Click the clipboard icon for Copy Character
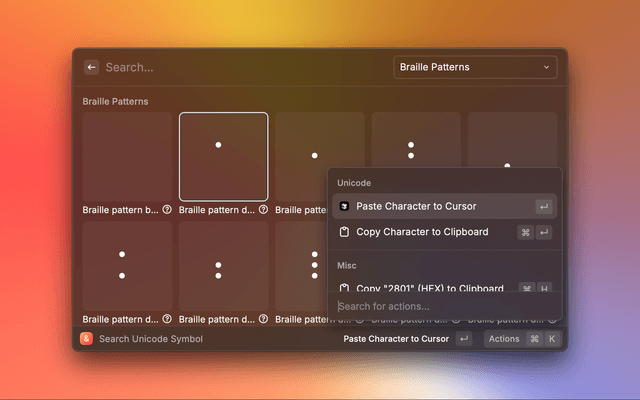Screen dimensions: 640x400 (x=344, y=232)
